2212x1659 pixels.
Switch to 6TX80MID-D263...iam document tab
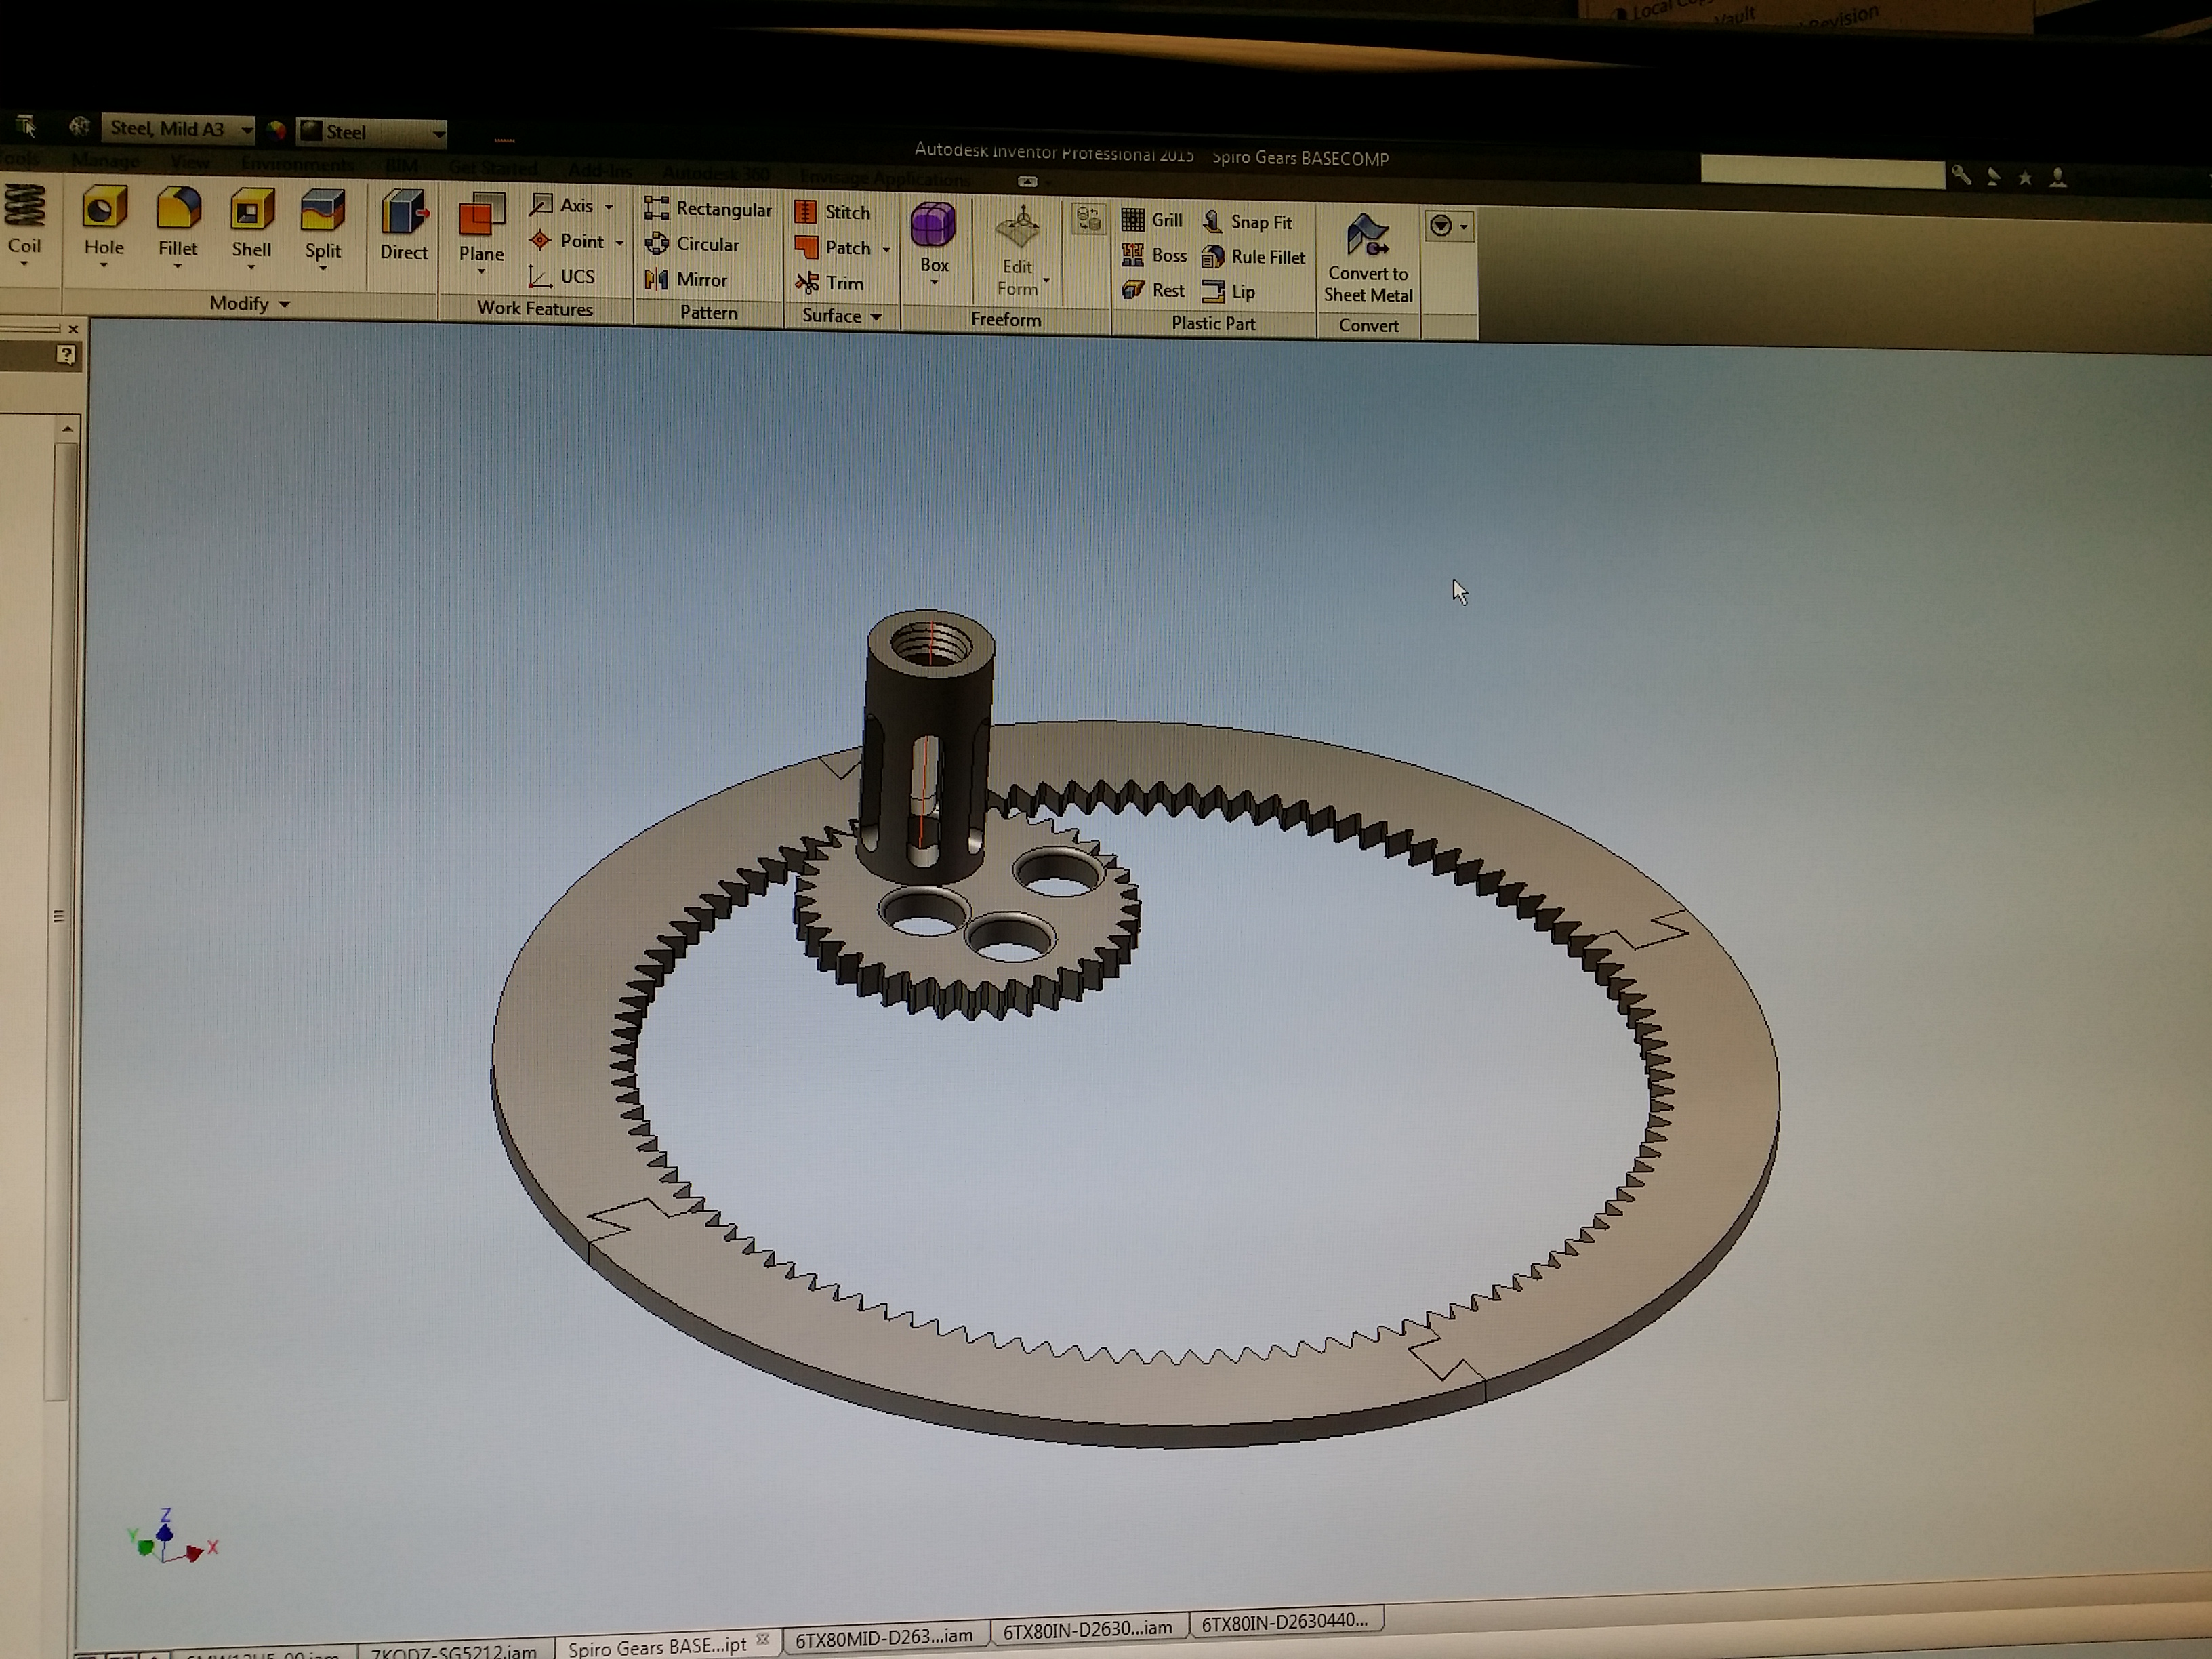point(884,1637)
